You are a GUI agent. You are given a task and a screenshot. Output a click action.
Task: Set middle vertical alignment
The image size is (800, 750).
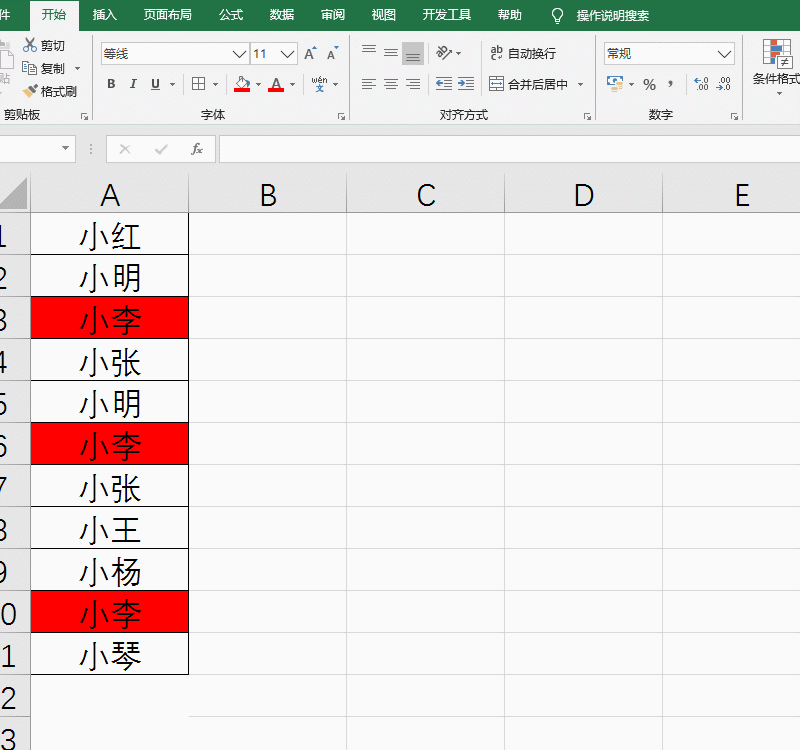pos(391,53)
